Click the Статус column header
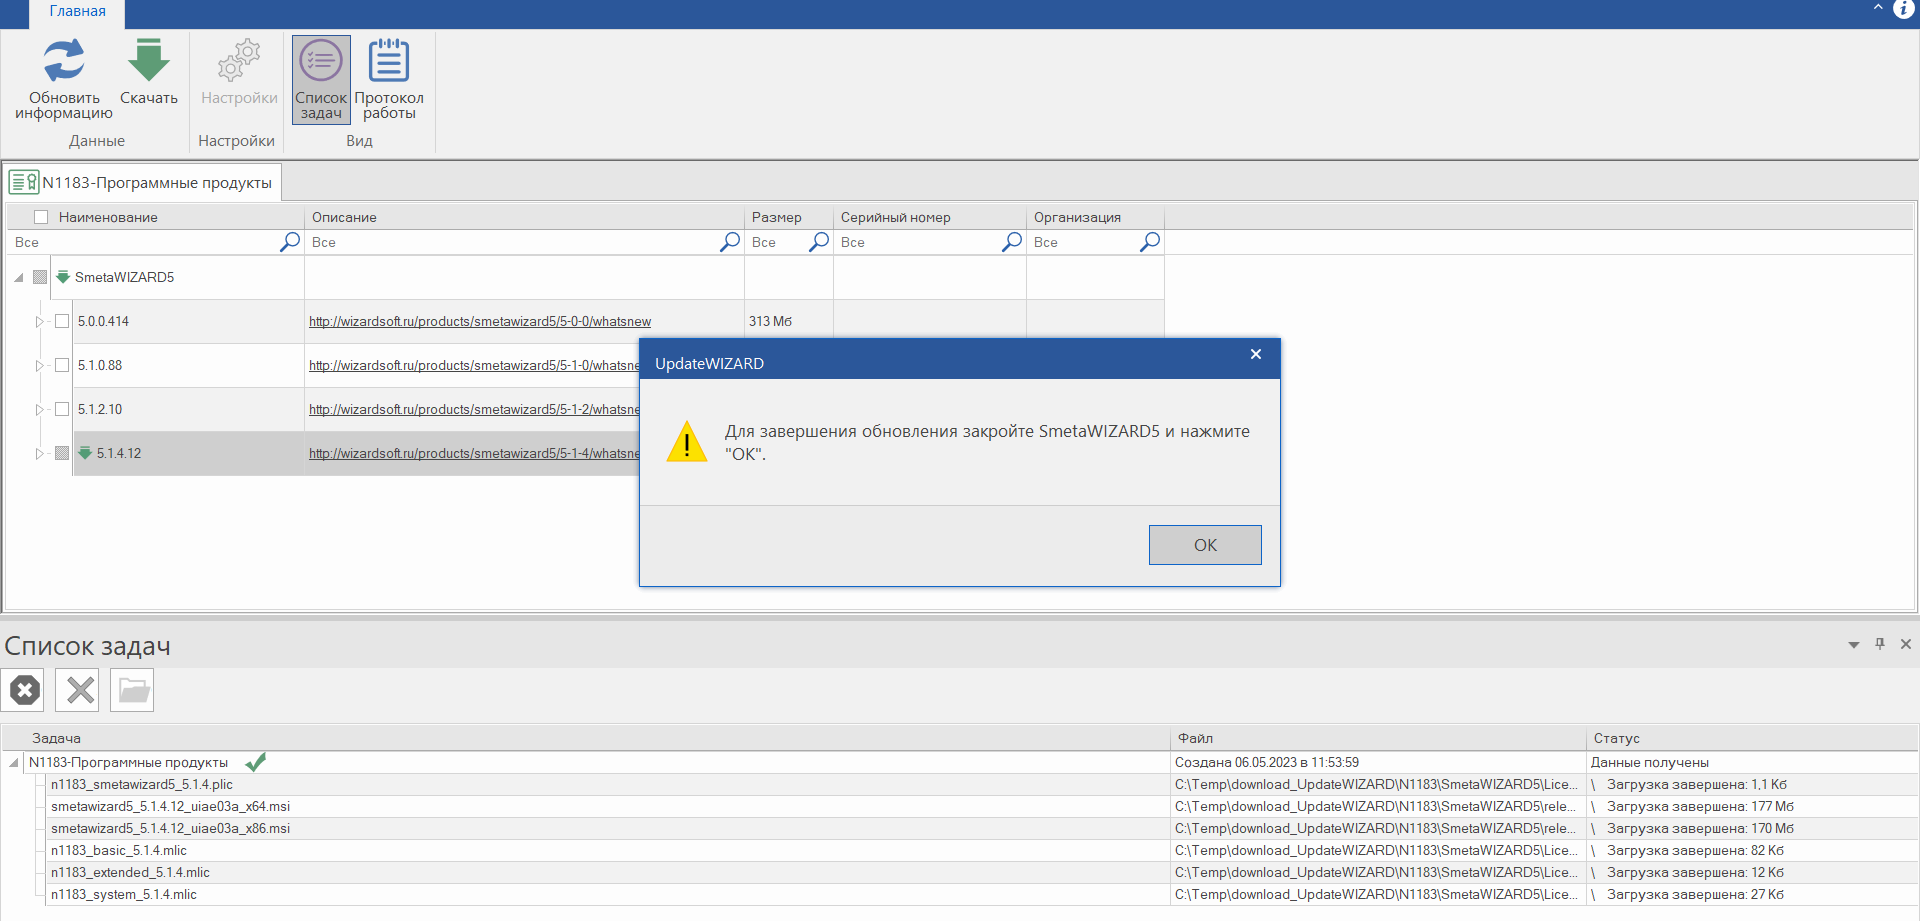 1752,738
